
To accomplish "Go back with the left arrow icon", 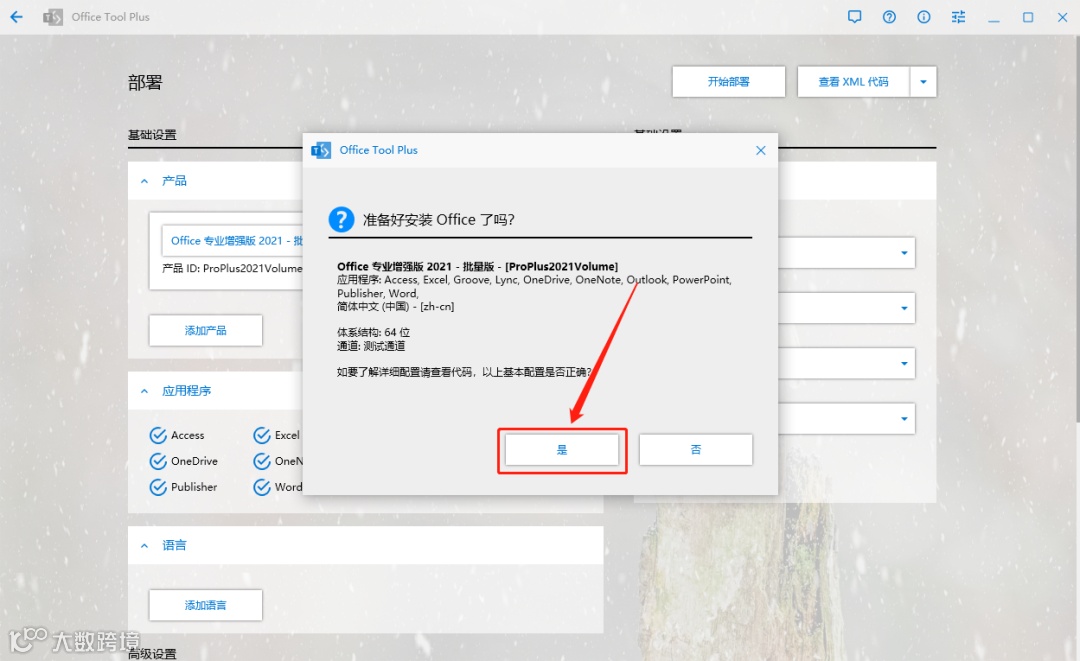I will click(17, 17).
